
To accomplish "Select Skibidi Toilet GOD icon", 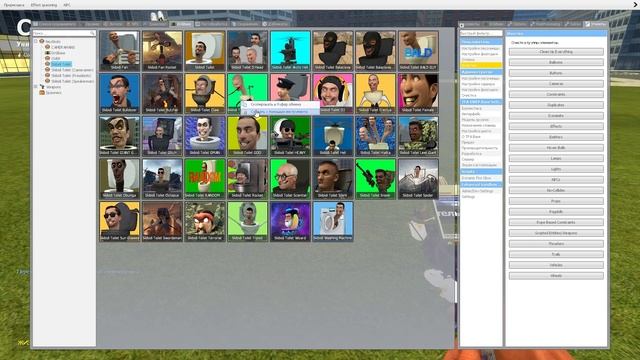I will tap(247, 136).
